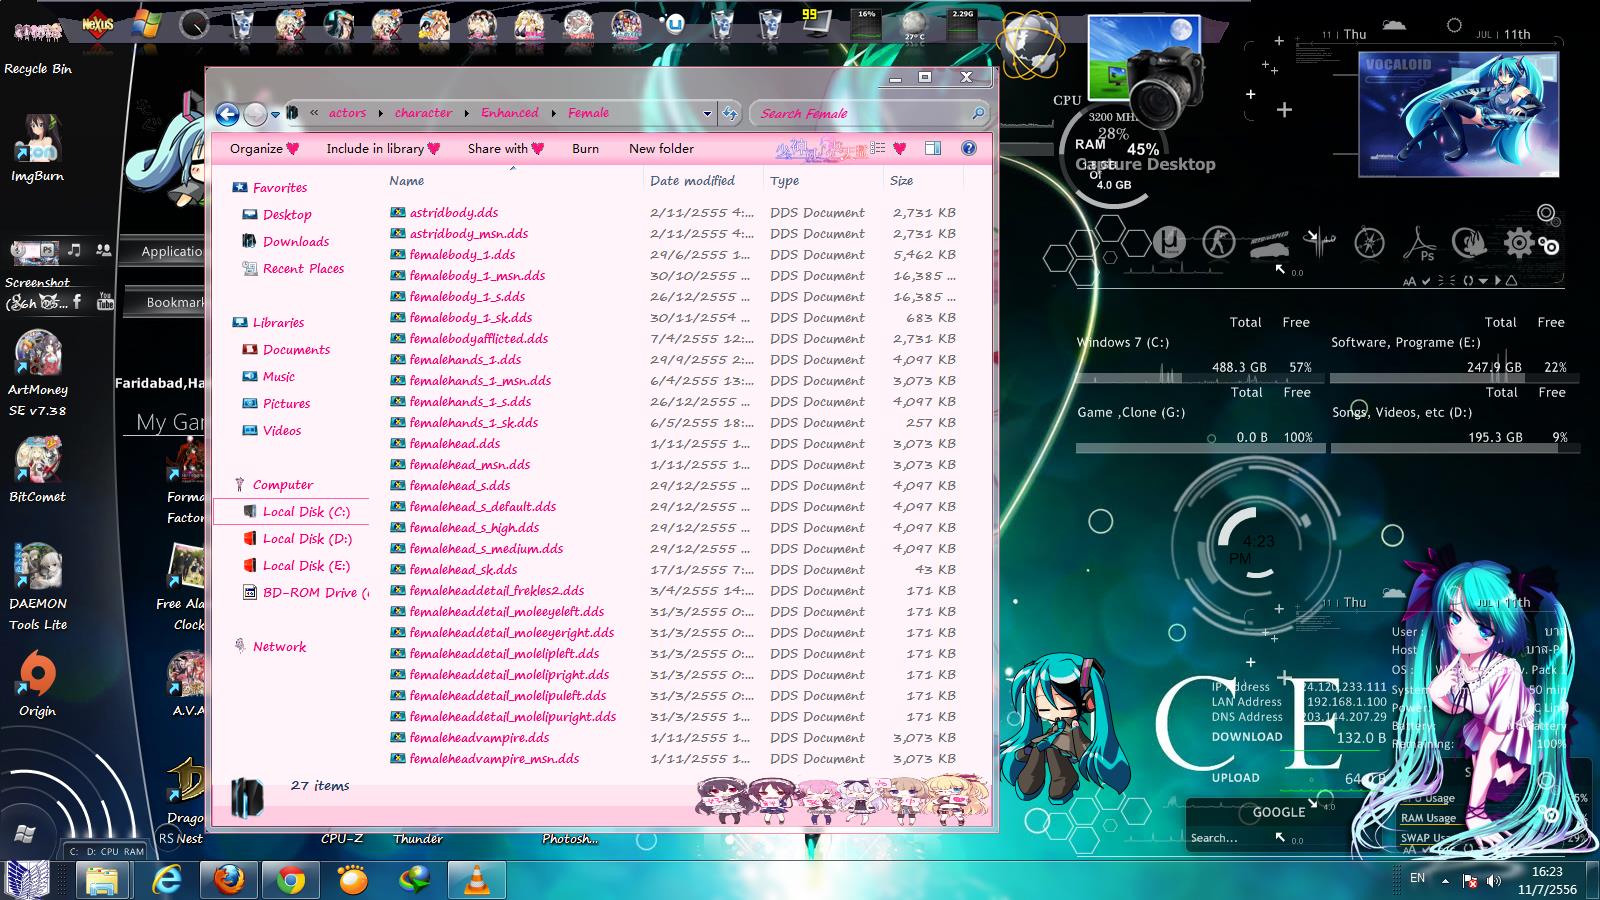Viewport: 1600px width, 900px height.
Task: Navigate to the character breadcrumb folder
Action: point(423,113)
